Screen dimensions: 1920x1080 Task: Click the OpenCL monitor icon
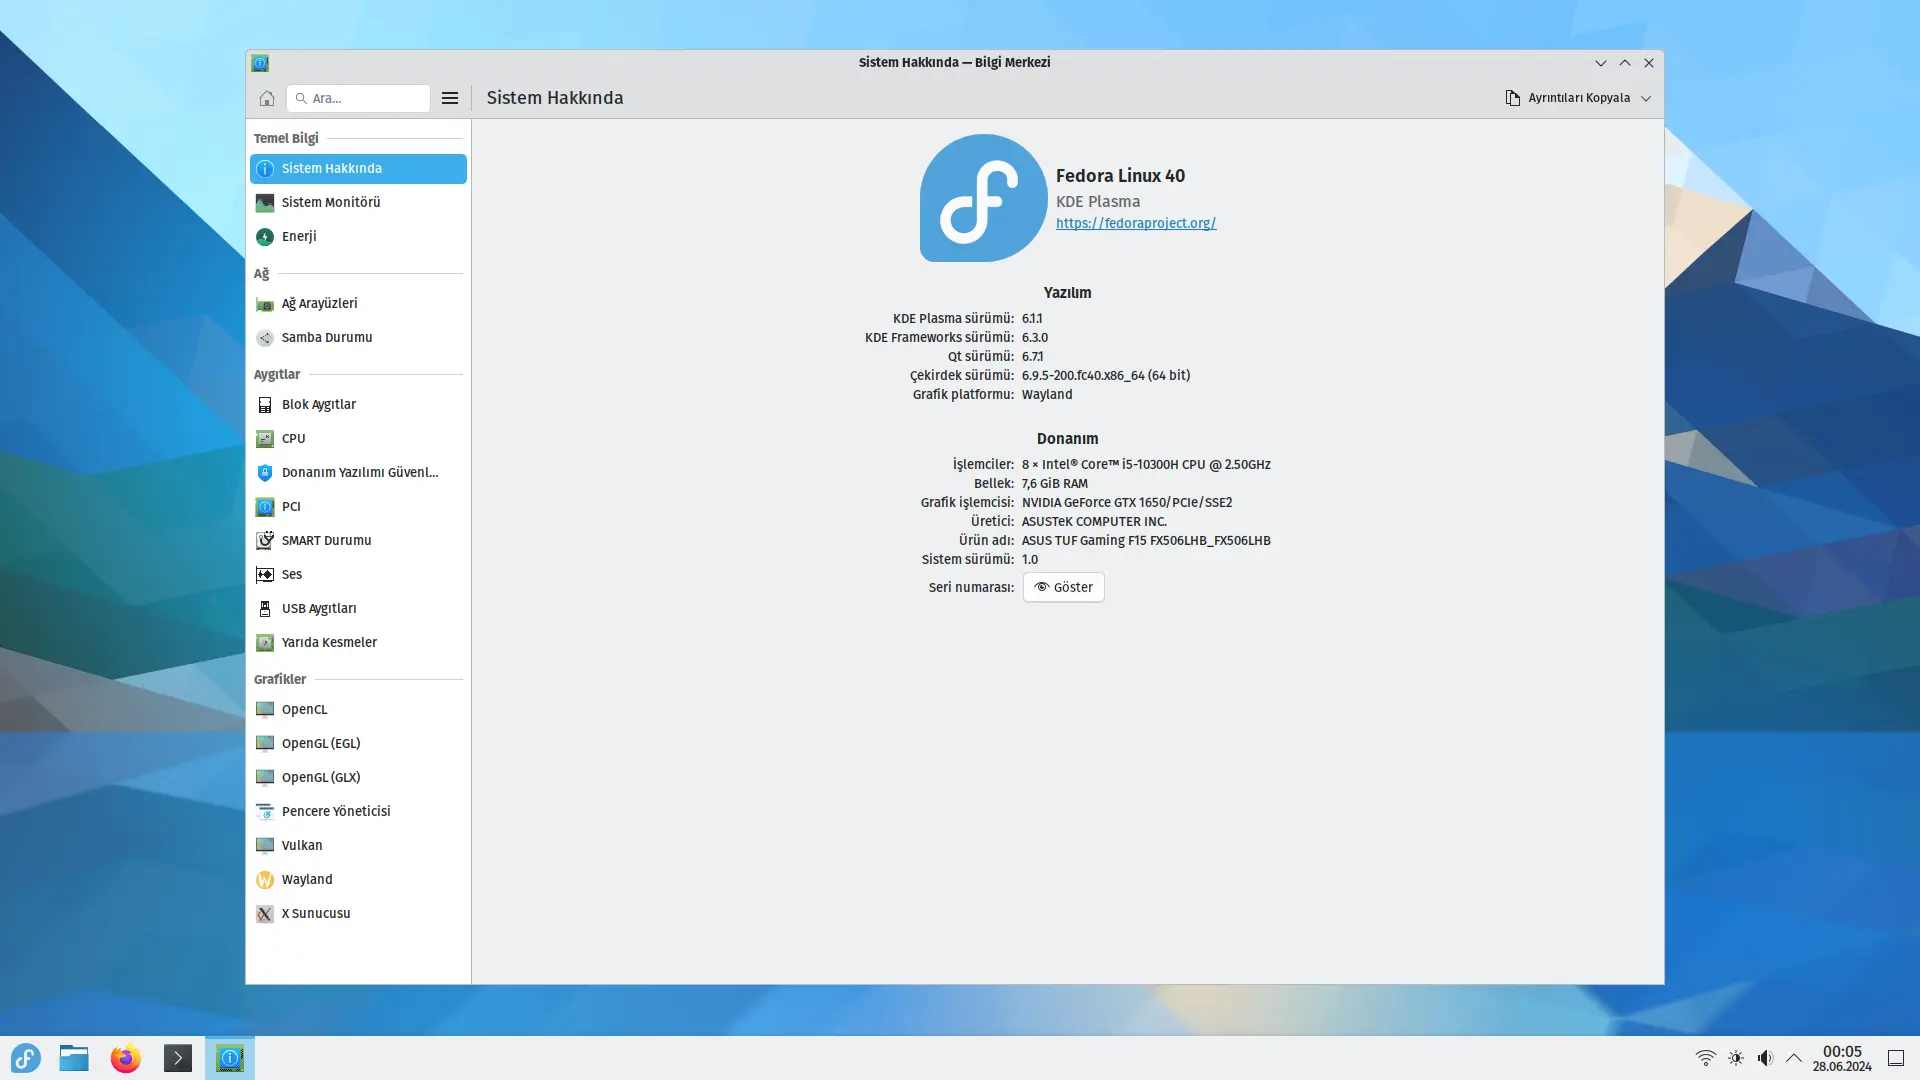pyautogui.click(x=265, y=710)
